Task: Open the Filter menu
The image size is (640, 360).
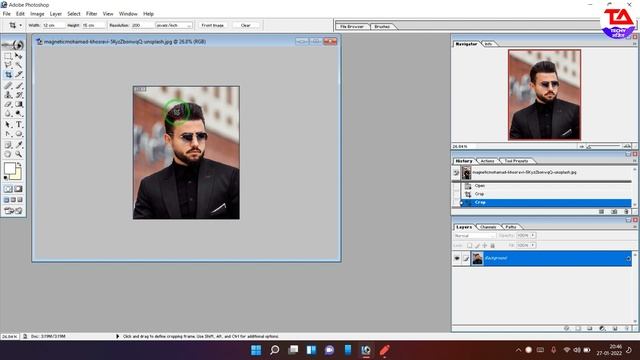Action: tap(91, 14)
